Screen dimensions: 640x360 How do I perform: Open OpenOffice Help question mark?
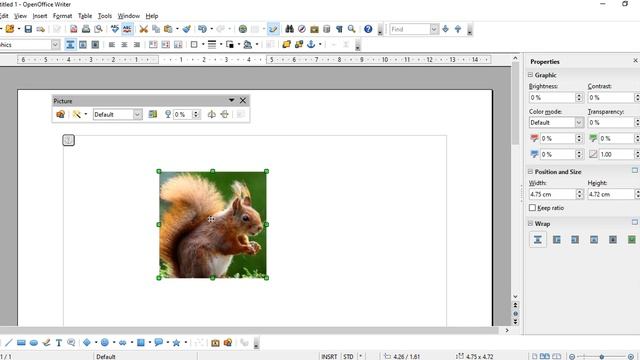coord(368,29)
